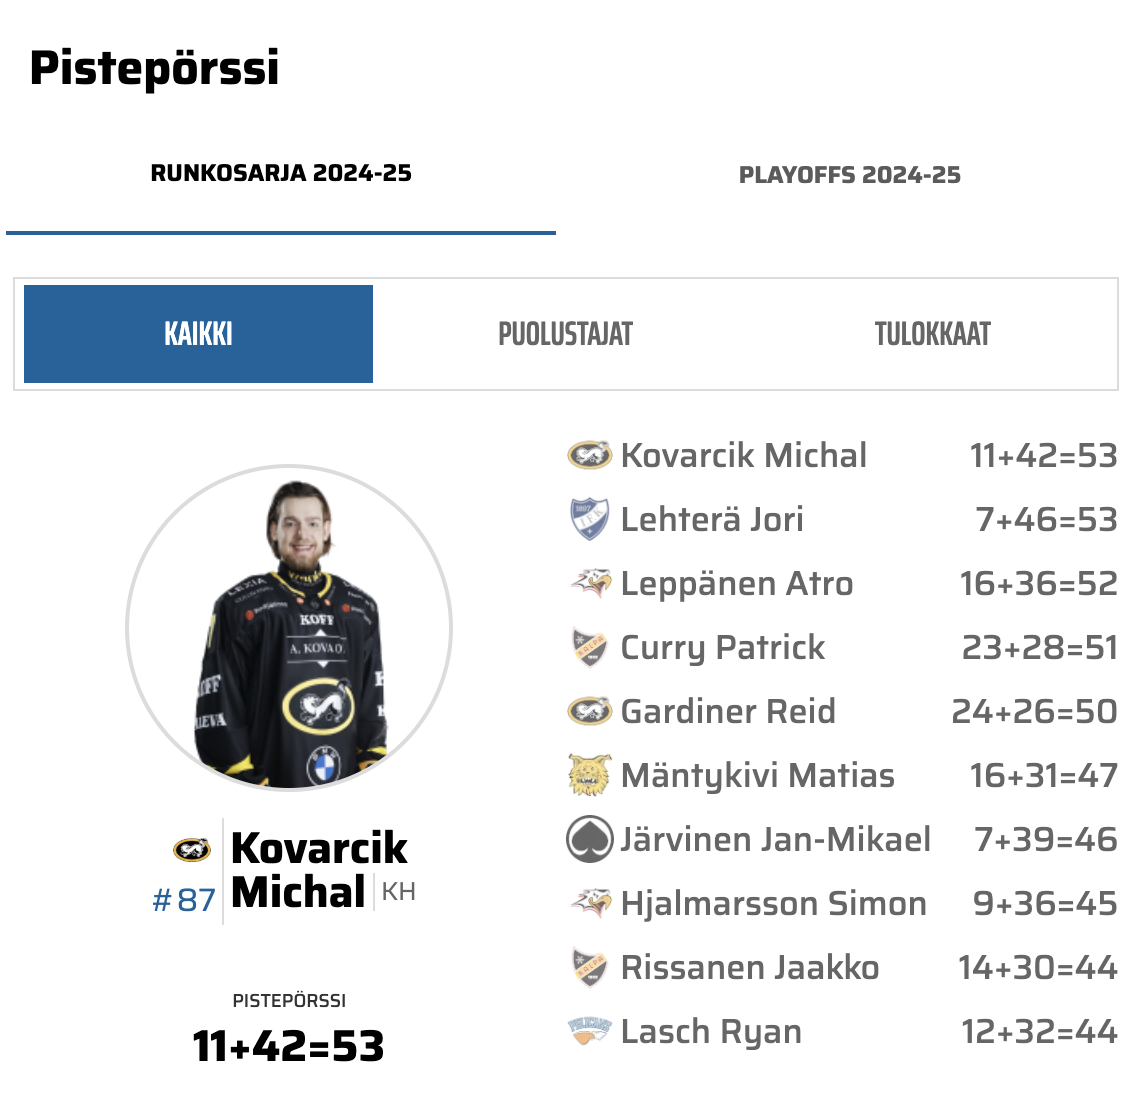1132x1106 pixels.
Task: Click the team logo next to Curry Patrick
Action: pyautogui.click(x=589, y=648)
